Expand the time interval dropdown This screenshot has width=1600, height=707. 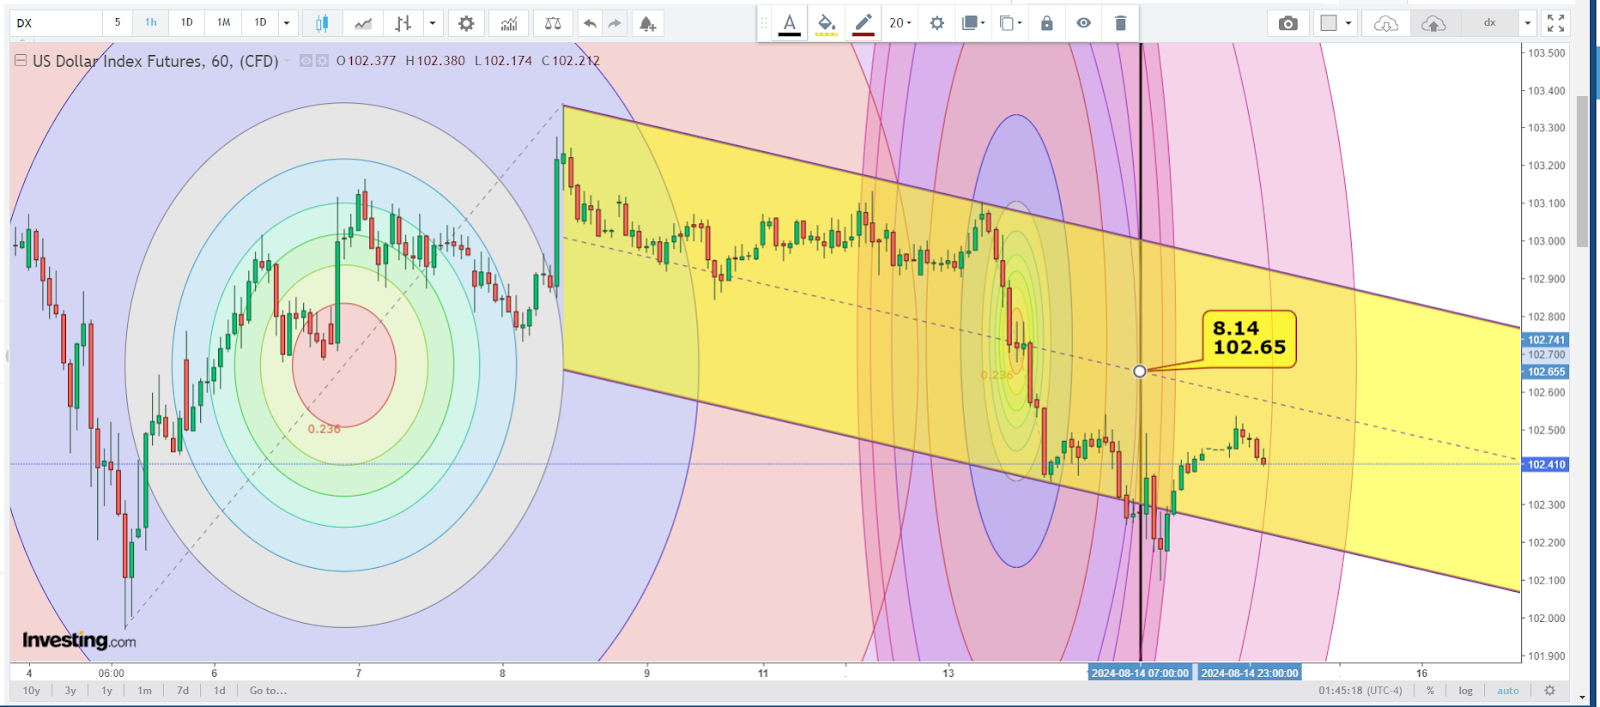(x=287, y=23)
